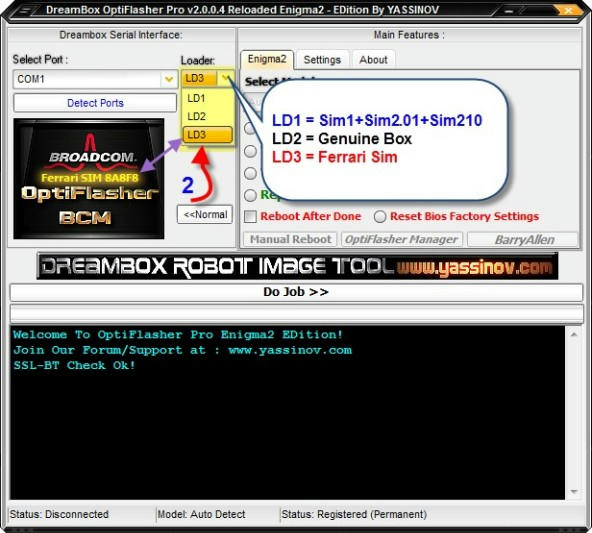
Task: Open OptiFlasher Manager
Action: [x=402, y=239]
